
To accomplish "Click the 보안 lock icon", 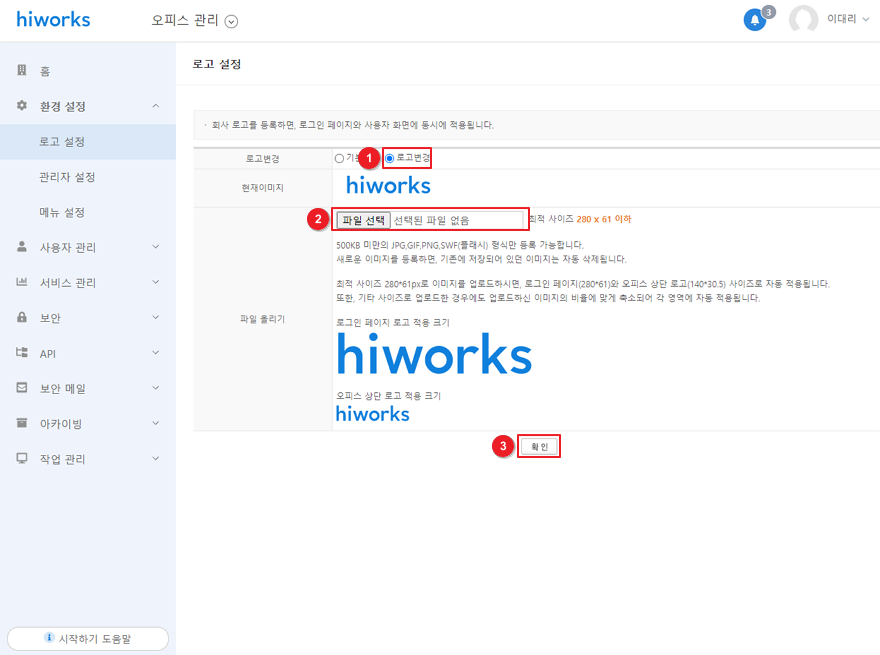I will click(22, 317).
